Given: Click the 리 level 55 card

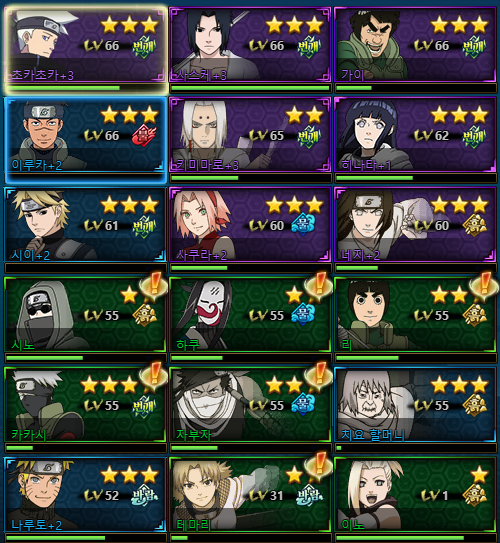Looking at the screenshot, I should coord(415,315).
